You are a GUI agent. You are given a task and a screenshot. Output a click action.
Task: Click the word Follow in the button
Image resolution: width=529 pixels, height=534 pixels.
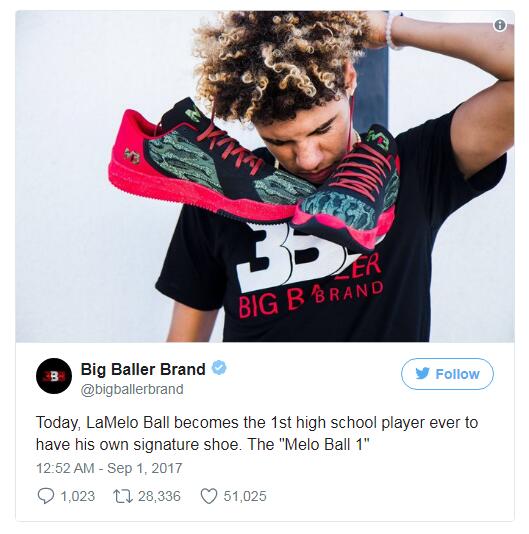(457, 374)
